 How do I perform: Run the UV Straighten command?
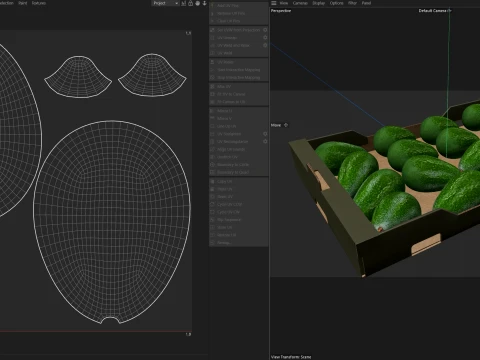(236, 134)
